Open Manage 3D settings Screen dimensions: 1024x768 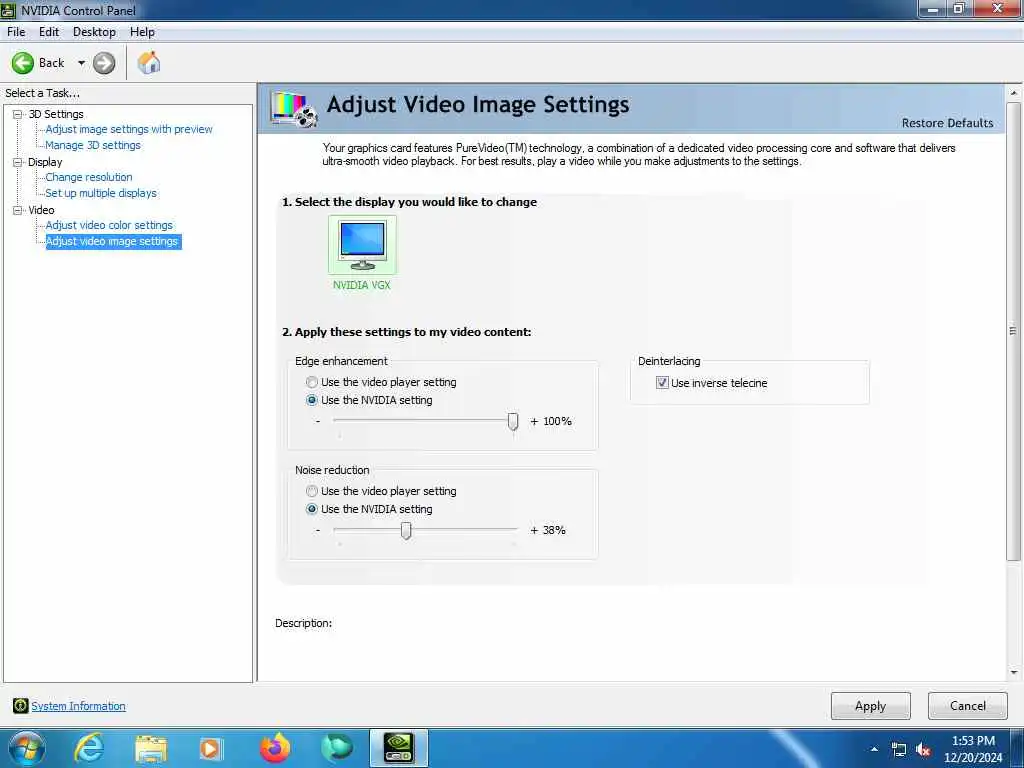coord(93,145)
